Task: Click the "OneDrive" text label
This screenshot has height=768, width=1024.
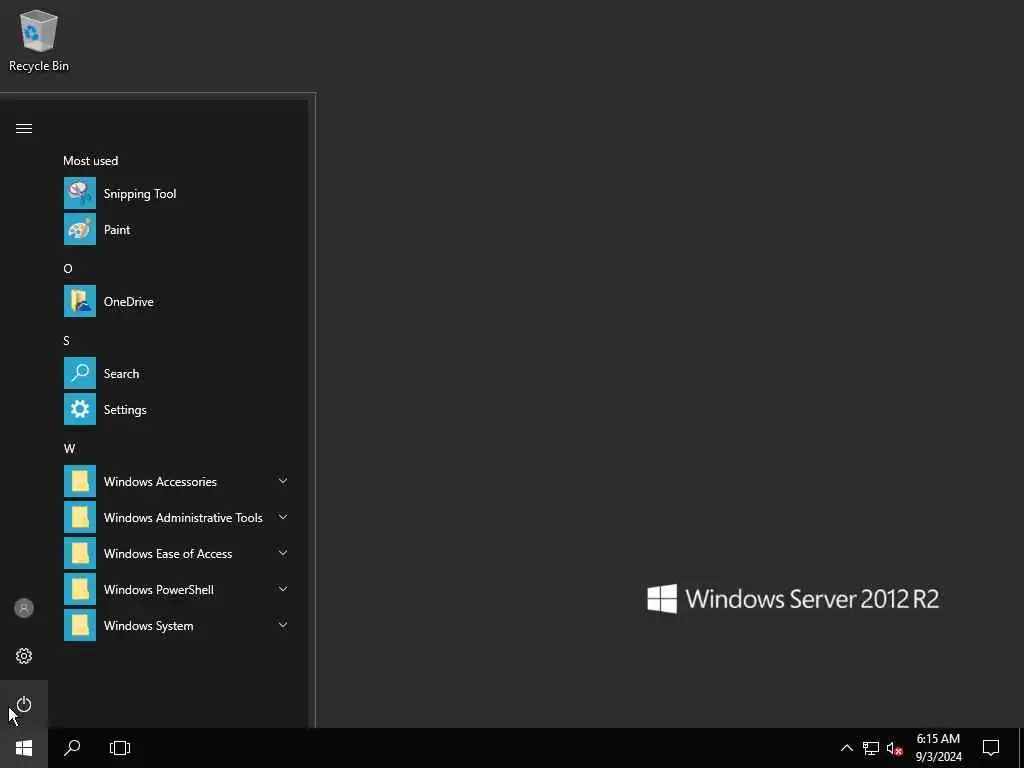Action: point(129,302)
